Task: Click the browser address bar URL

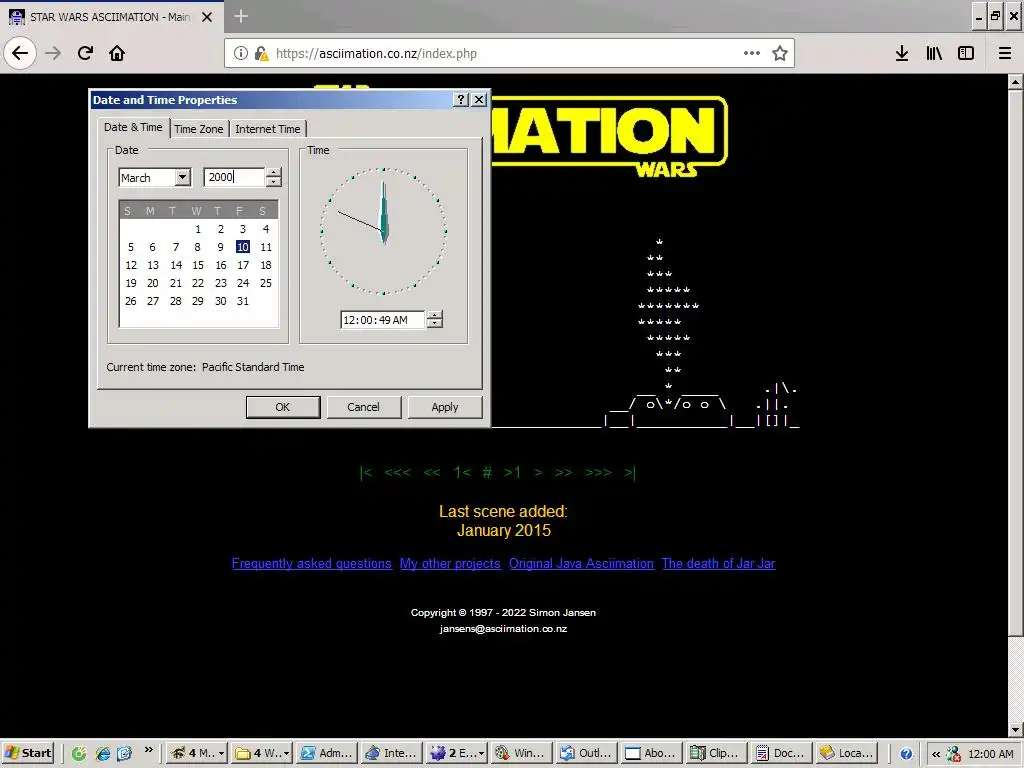Action: (x=376, y=54)
